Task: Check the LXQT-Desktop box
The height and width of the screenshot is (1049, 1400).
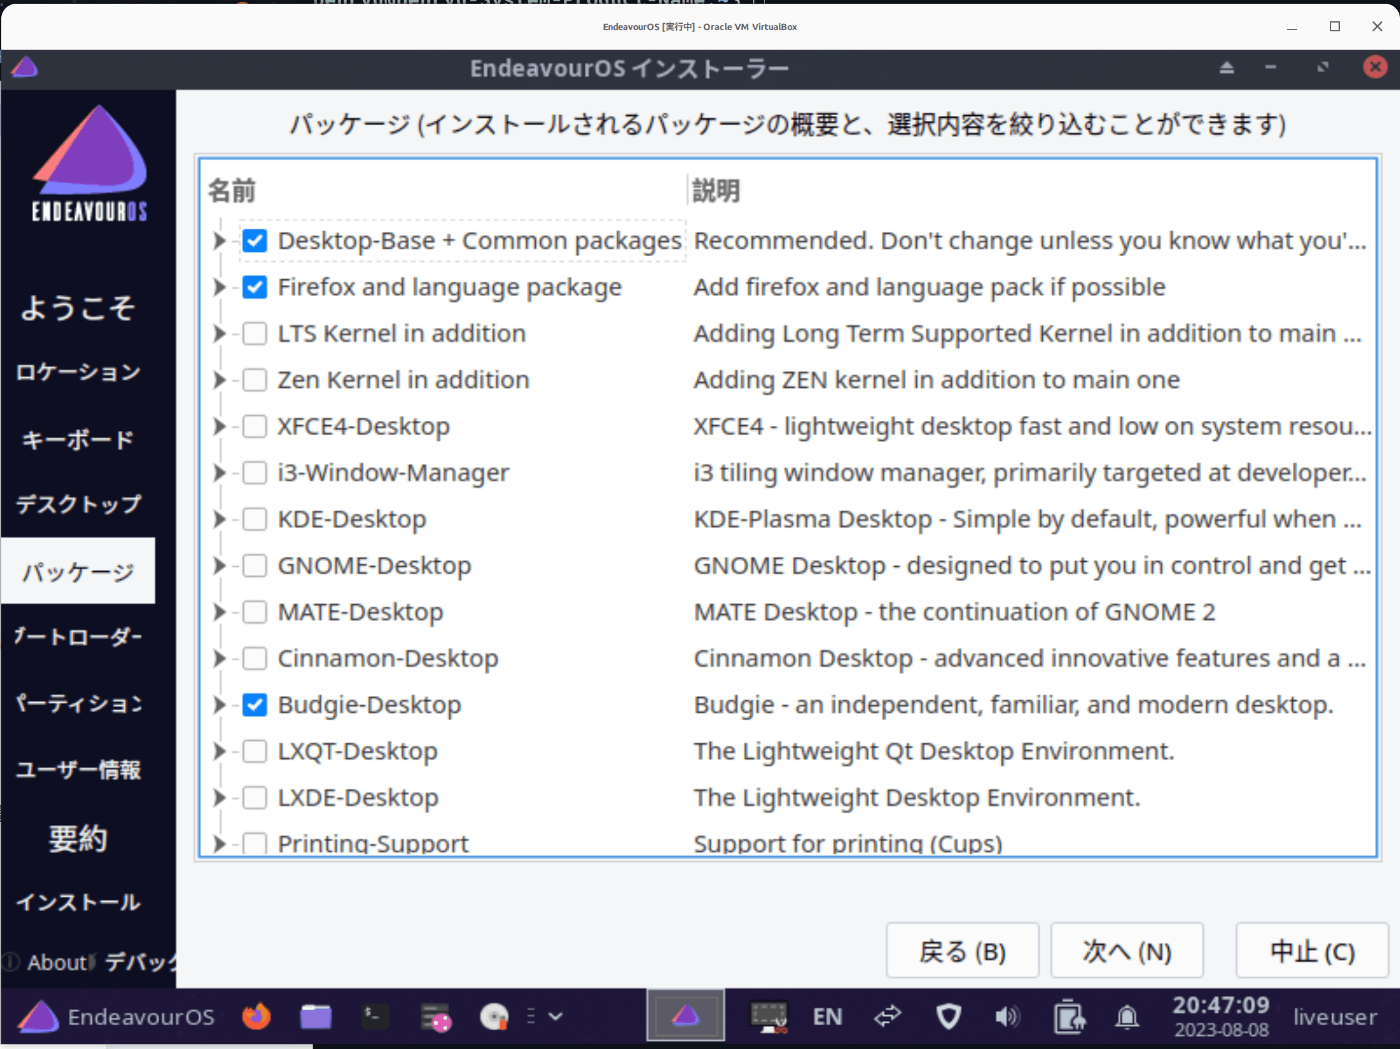Action: click(x=255, y=751)
